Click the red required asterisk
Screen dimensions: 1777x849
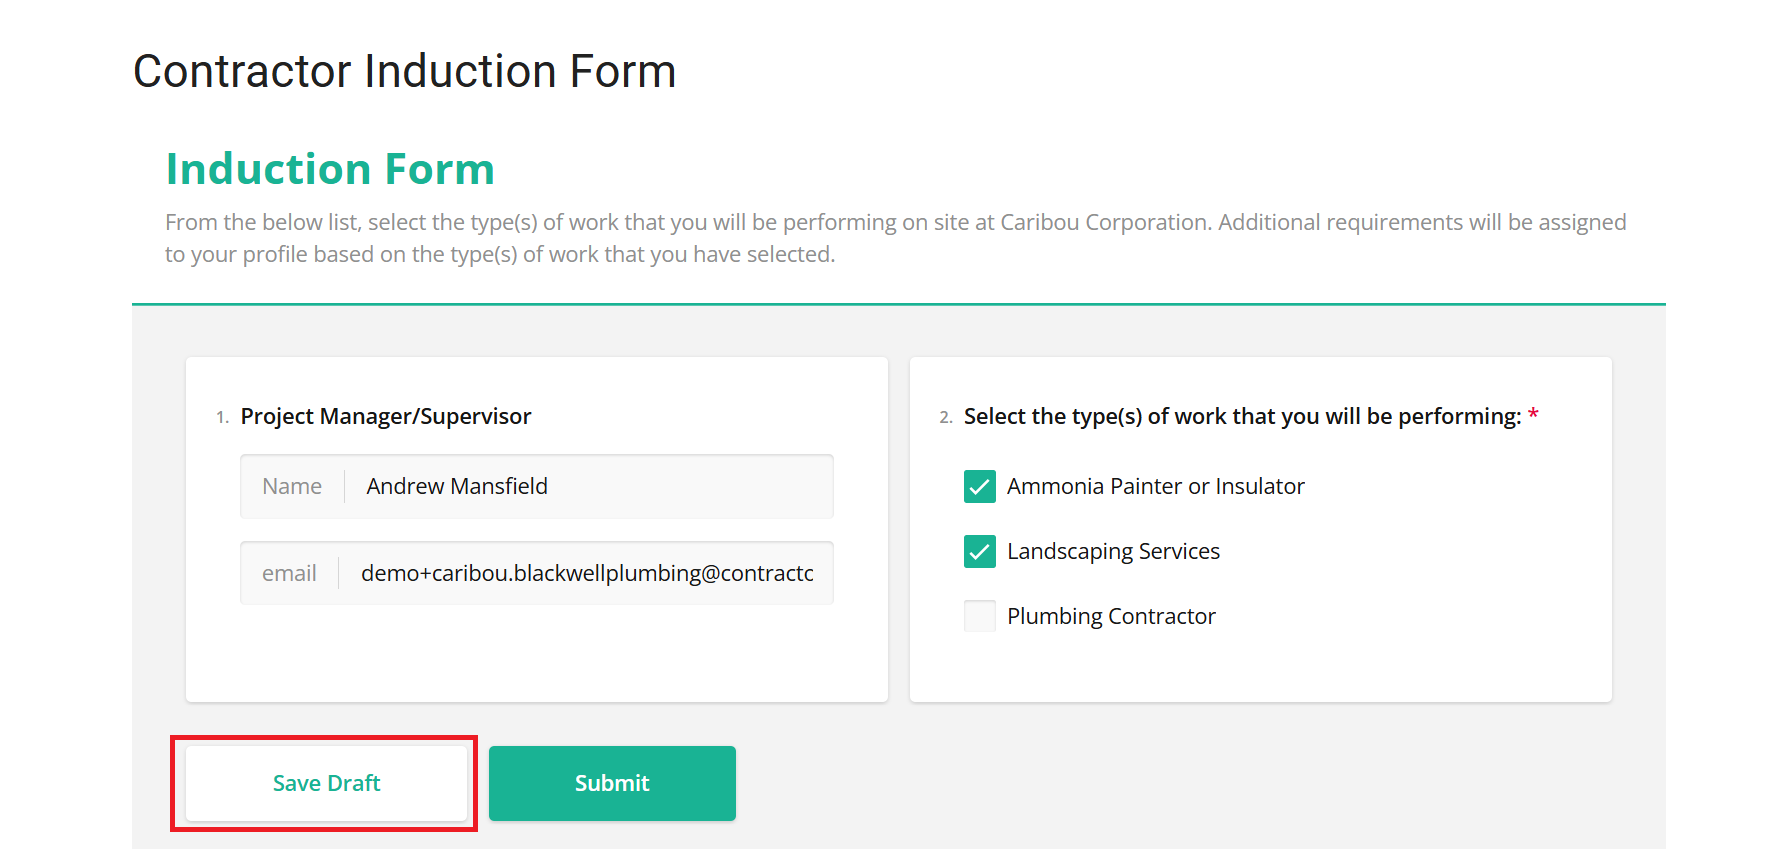point(1533,415)
